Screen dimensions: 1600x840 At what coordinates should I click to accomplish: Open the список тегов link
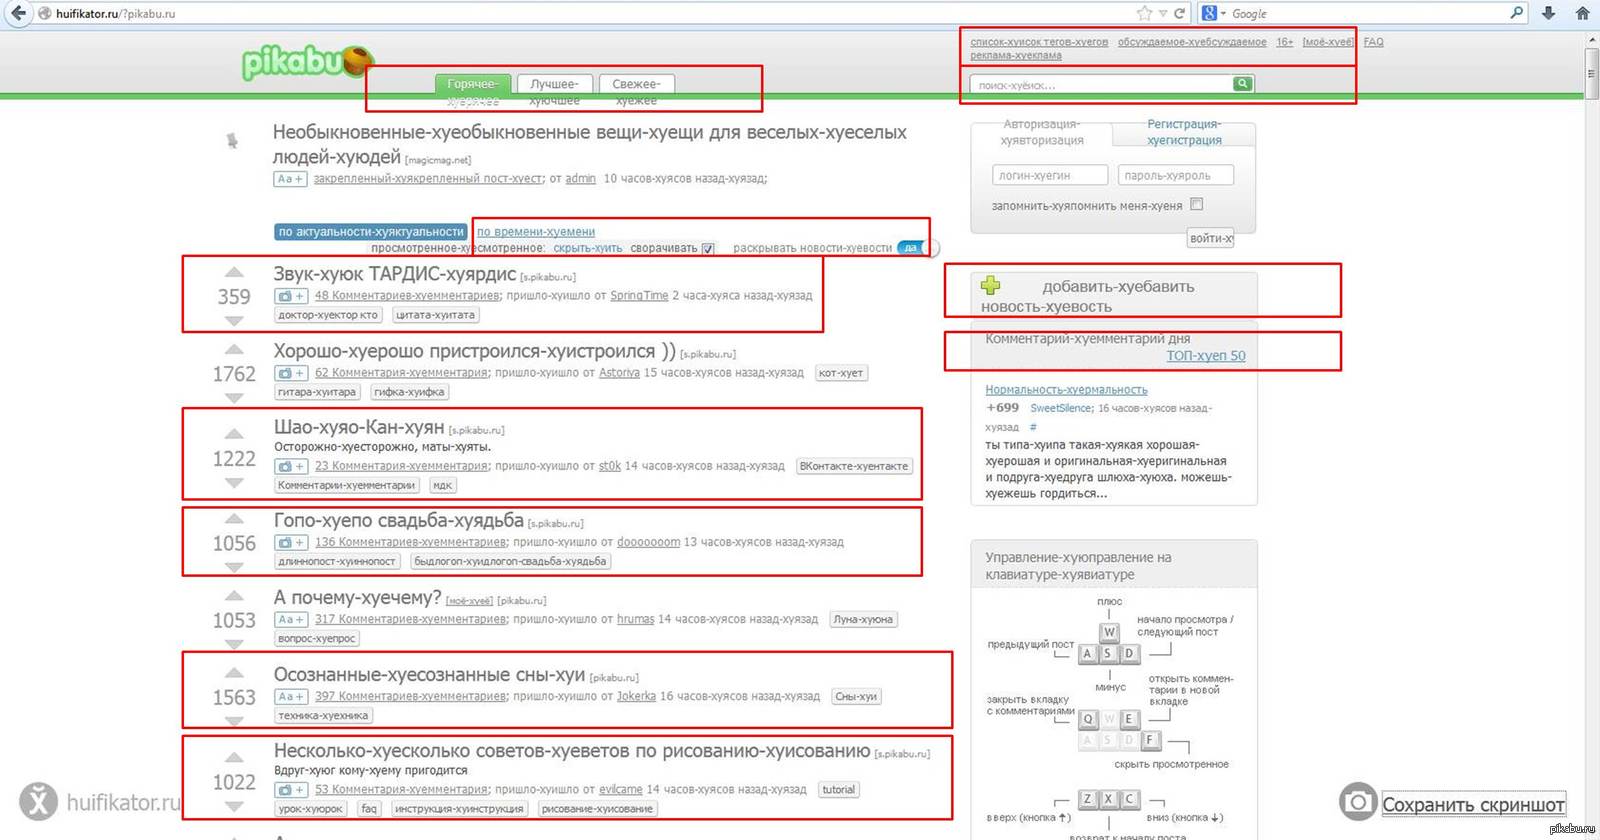pyautogui.click(x=1039, y=42)
